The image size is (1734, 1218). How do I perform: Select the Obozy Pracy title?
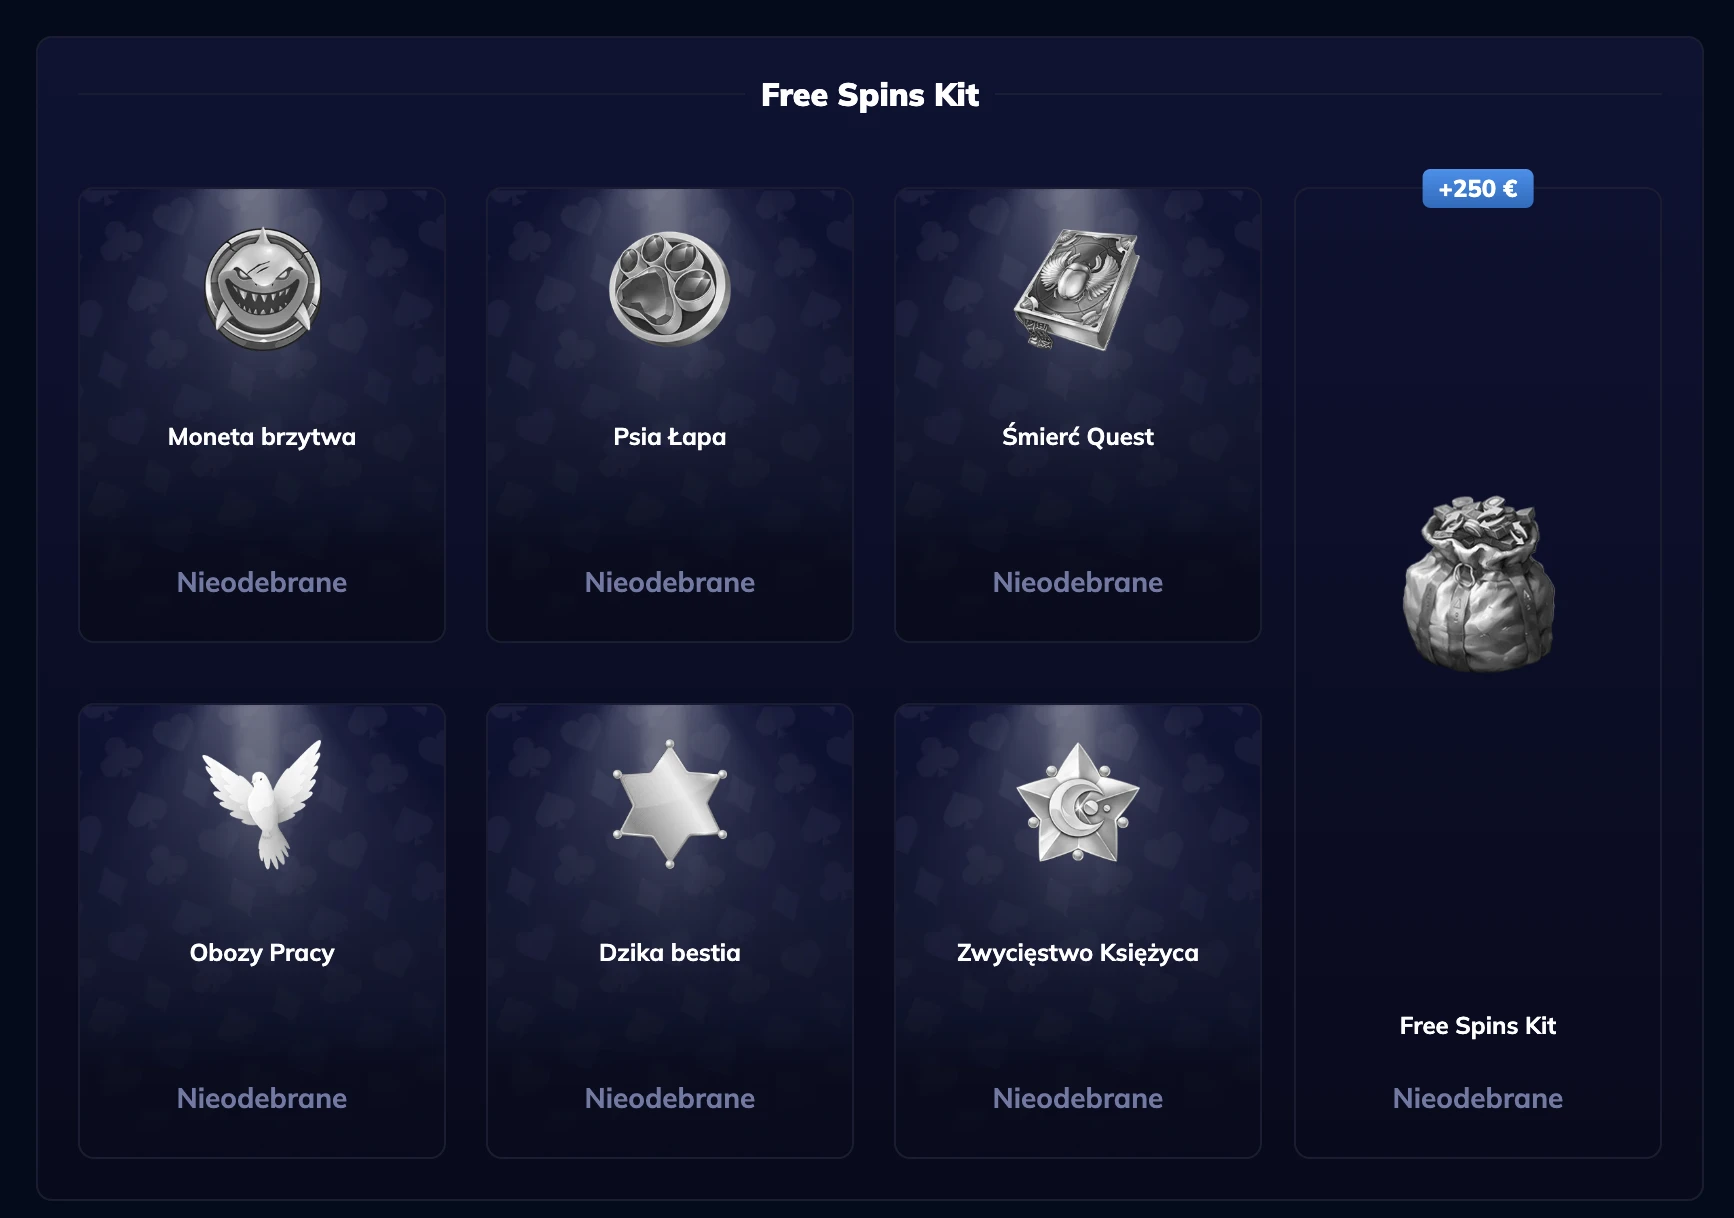pos(262,953)
